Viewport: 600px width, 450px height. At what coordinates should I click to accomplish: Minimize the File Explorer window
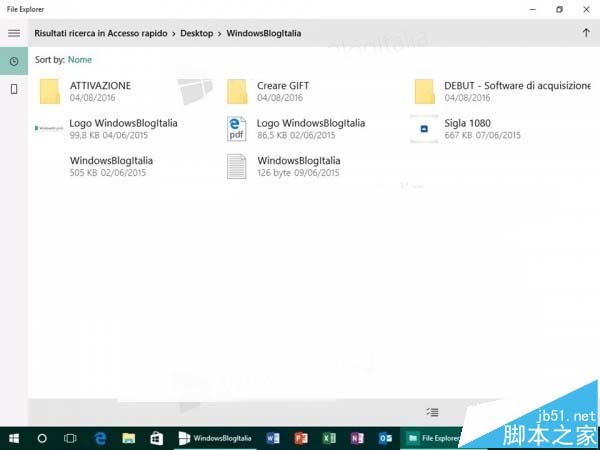point(532,10)
